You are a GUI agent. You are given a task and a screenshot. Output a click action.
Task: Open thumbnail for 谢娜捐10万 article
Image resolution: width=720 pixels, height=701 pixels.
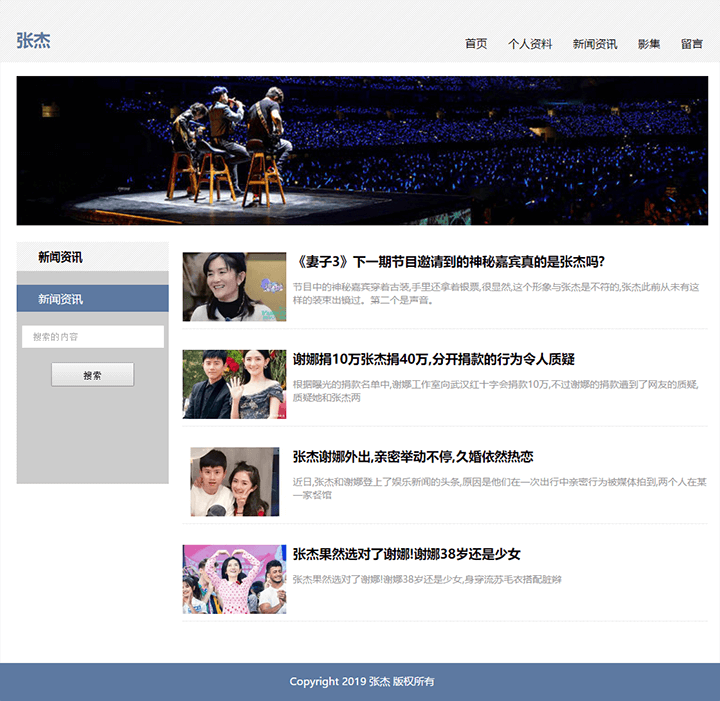(234, 384)
